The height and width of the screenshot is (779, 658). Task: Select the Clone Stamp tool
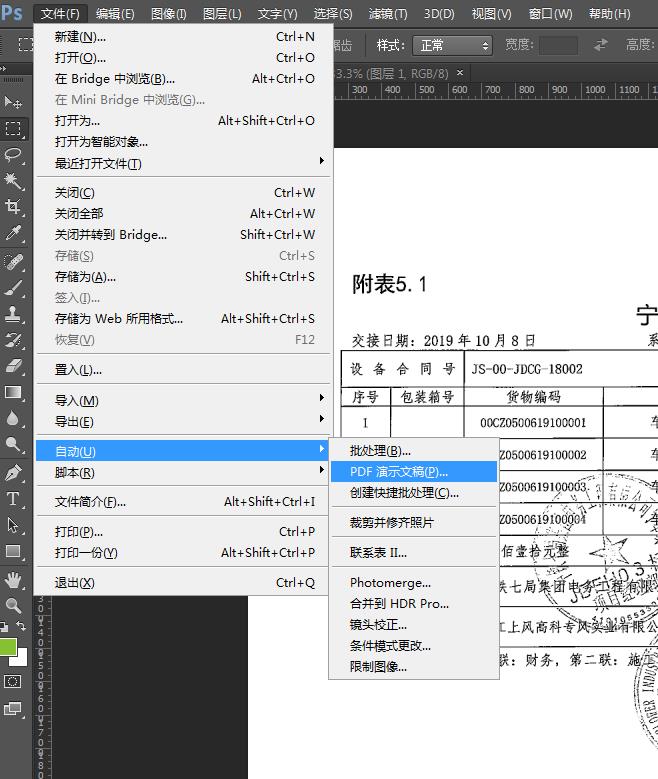[12, 314]
